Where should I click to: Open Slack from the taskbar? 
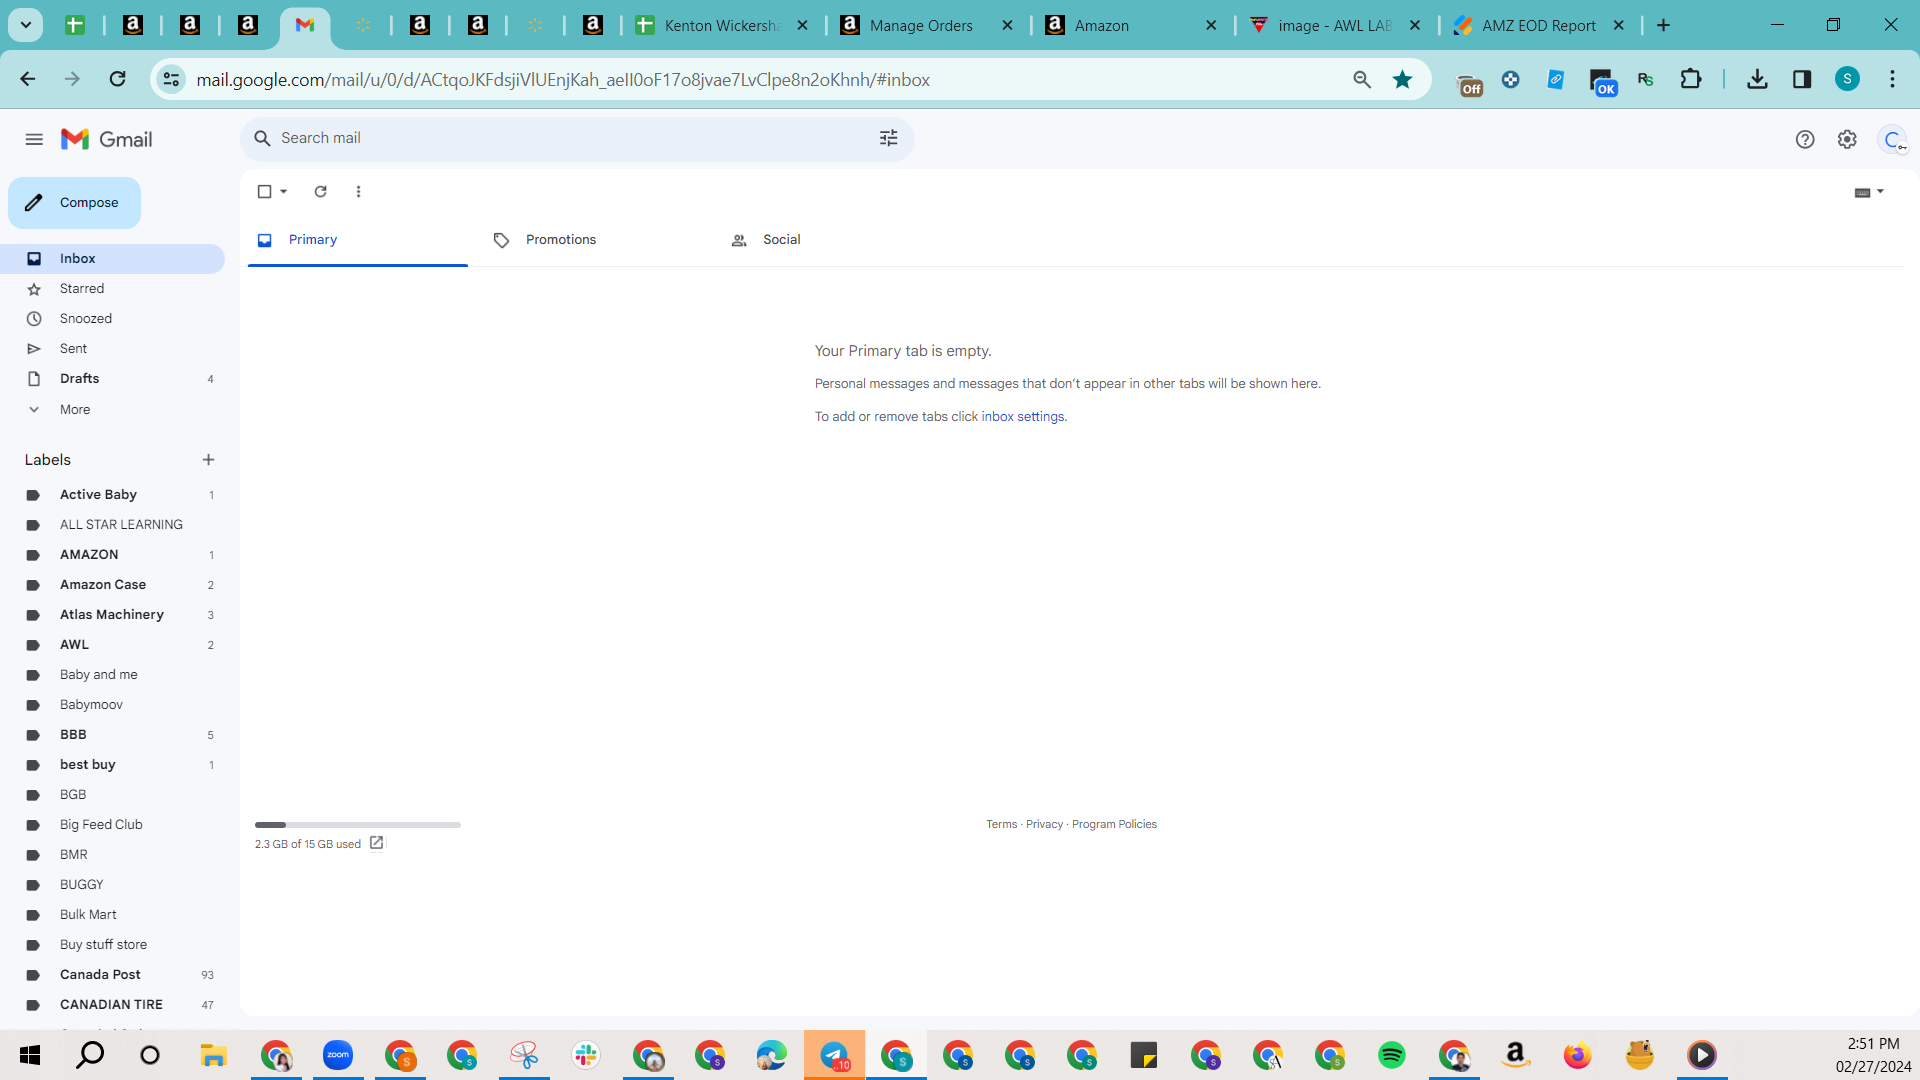click(586, 1055)
